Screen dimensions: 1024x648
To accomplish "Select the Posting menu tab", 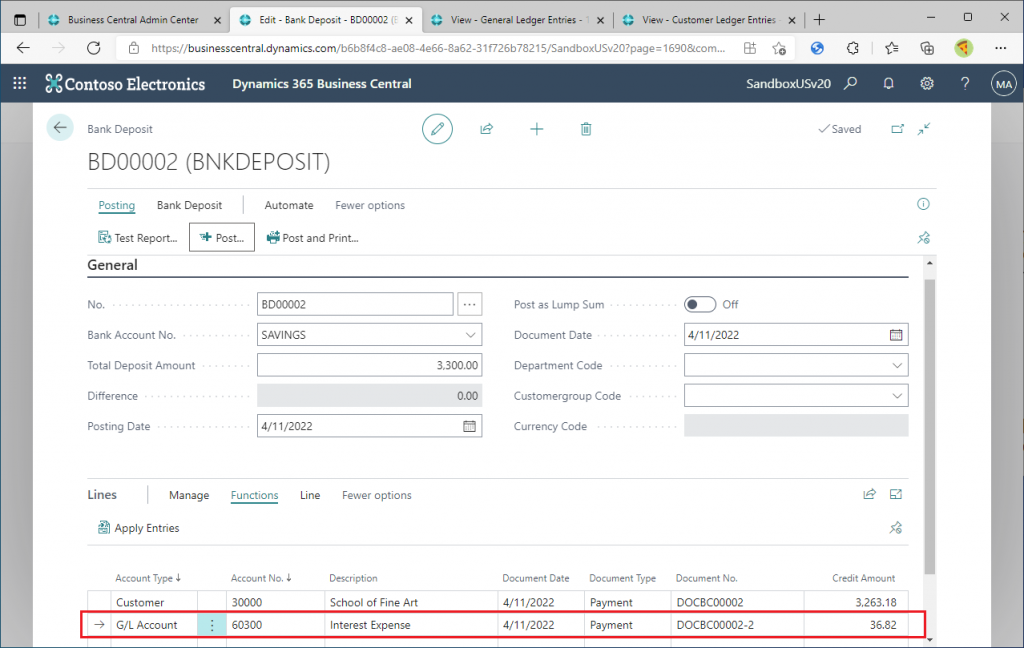I will pos(116,205).
